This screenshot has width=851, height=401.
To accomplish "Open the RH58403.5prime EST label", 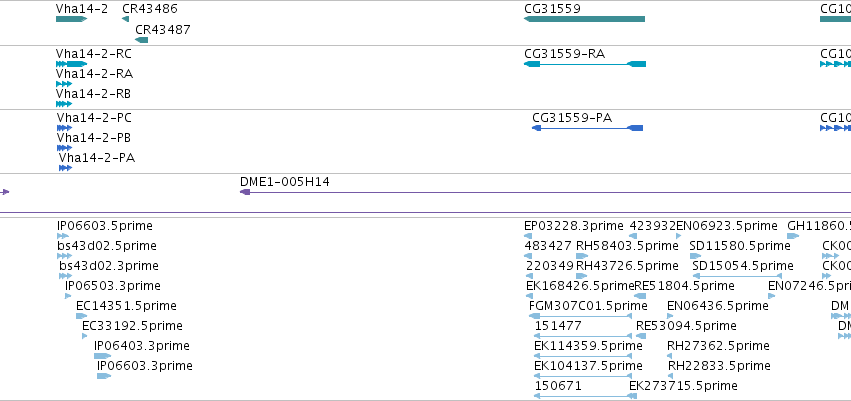I will 627,246.
